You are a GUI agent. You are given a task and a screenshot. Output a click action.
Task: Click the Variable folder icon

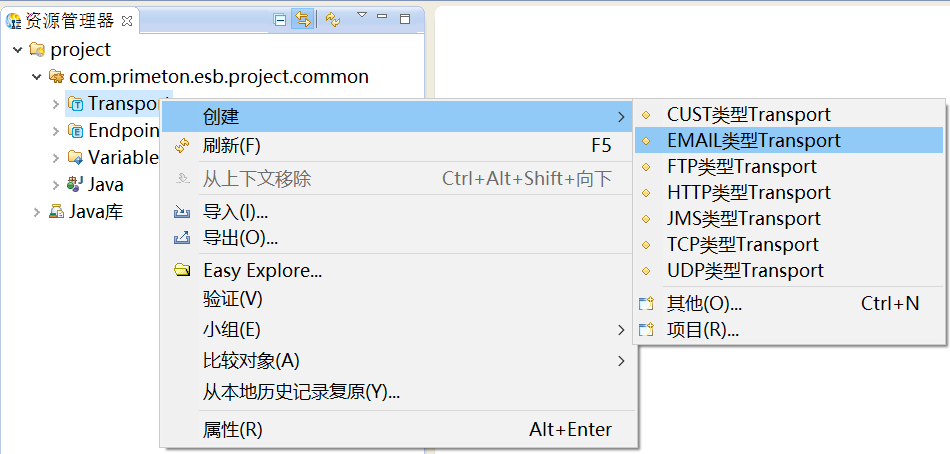tap(75, 158)
